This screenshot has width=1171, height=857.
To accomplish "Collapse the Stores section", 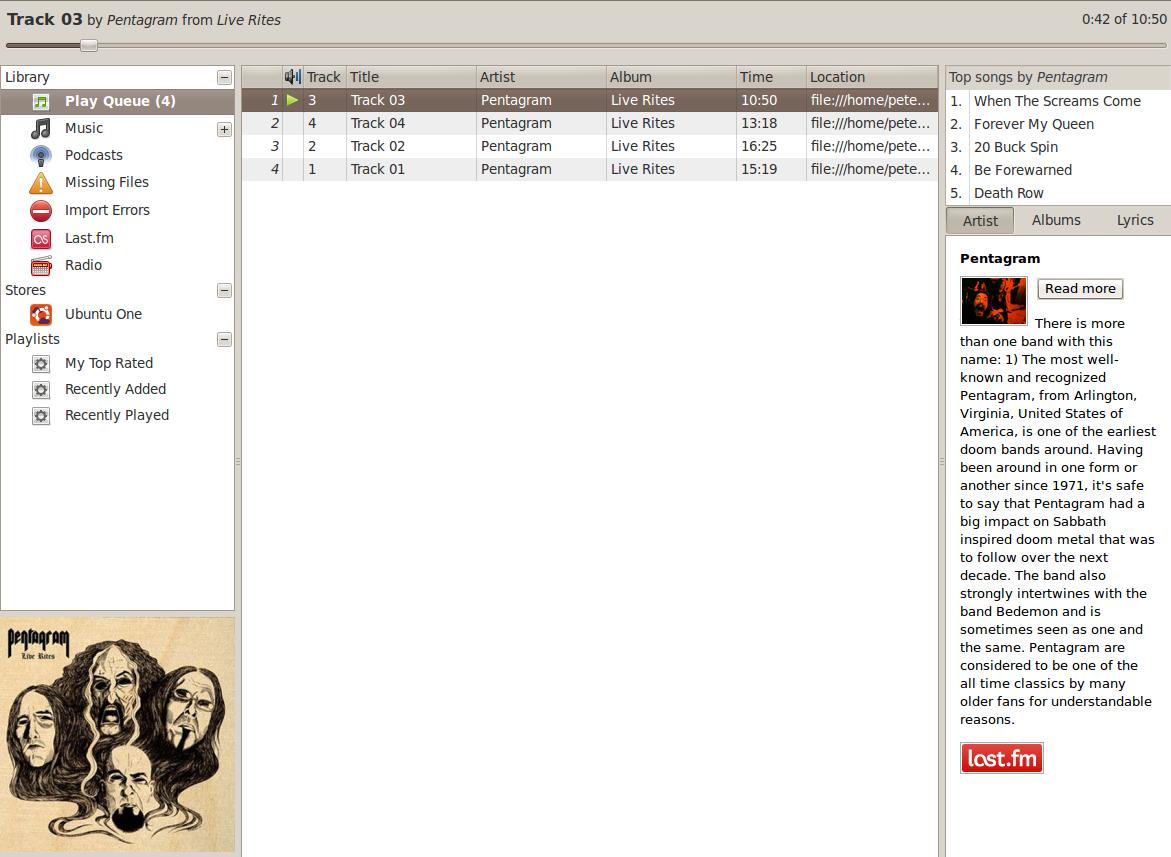I will [224, 290].
